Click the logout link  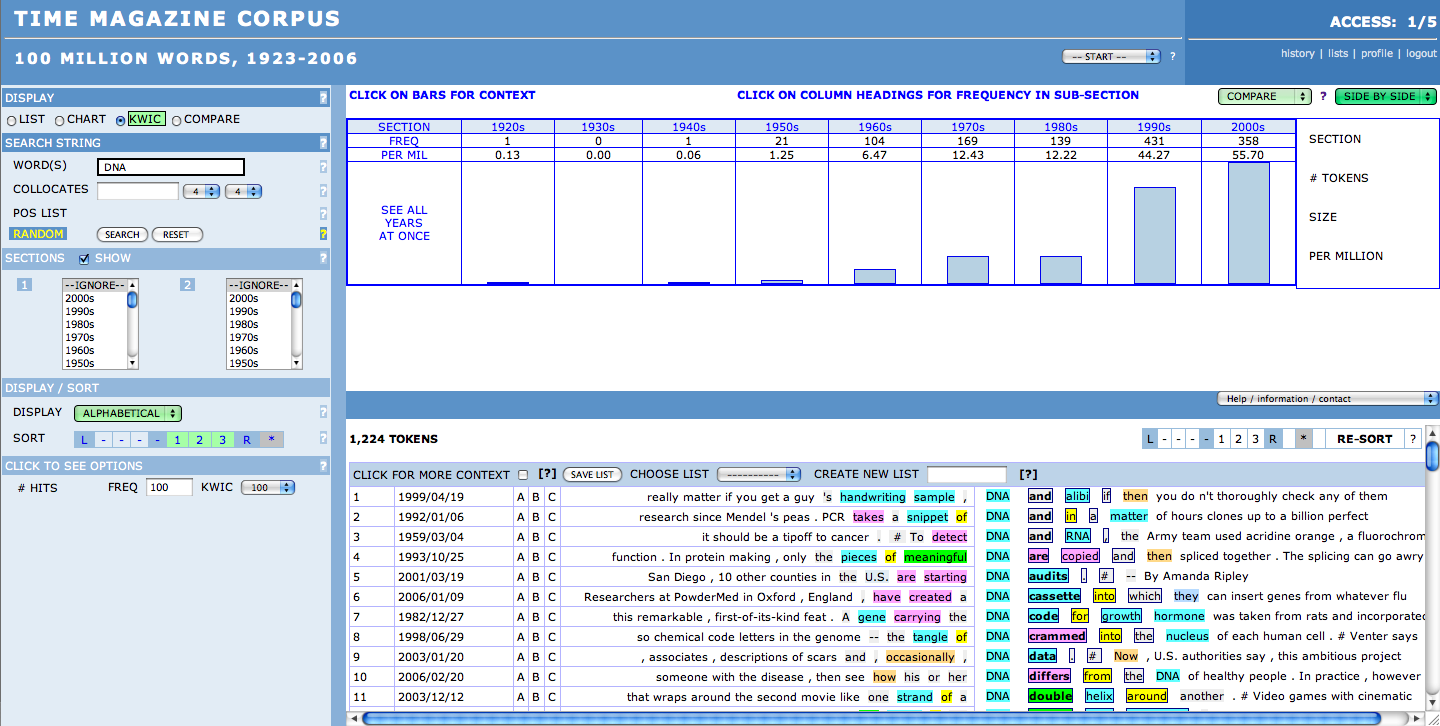(1421, 54)
